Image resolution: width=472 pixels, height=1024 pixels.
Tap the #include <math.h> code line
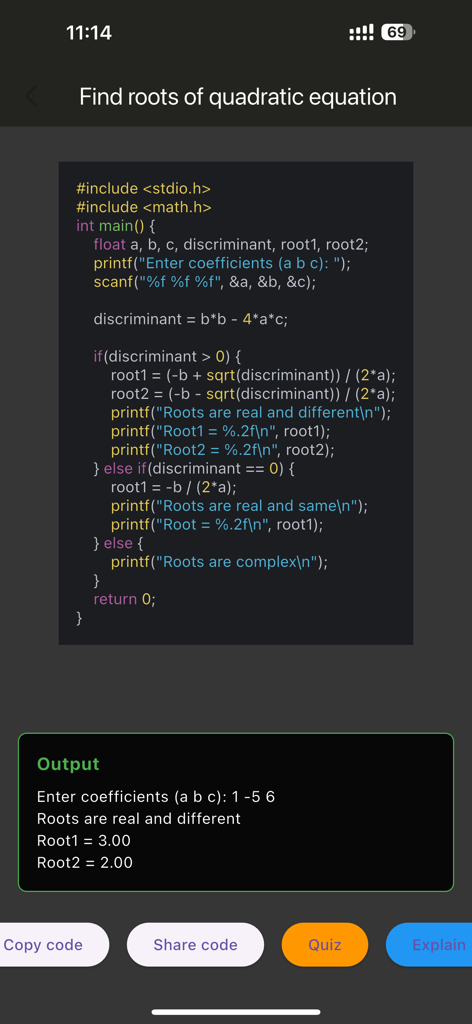tap(144, 208)
